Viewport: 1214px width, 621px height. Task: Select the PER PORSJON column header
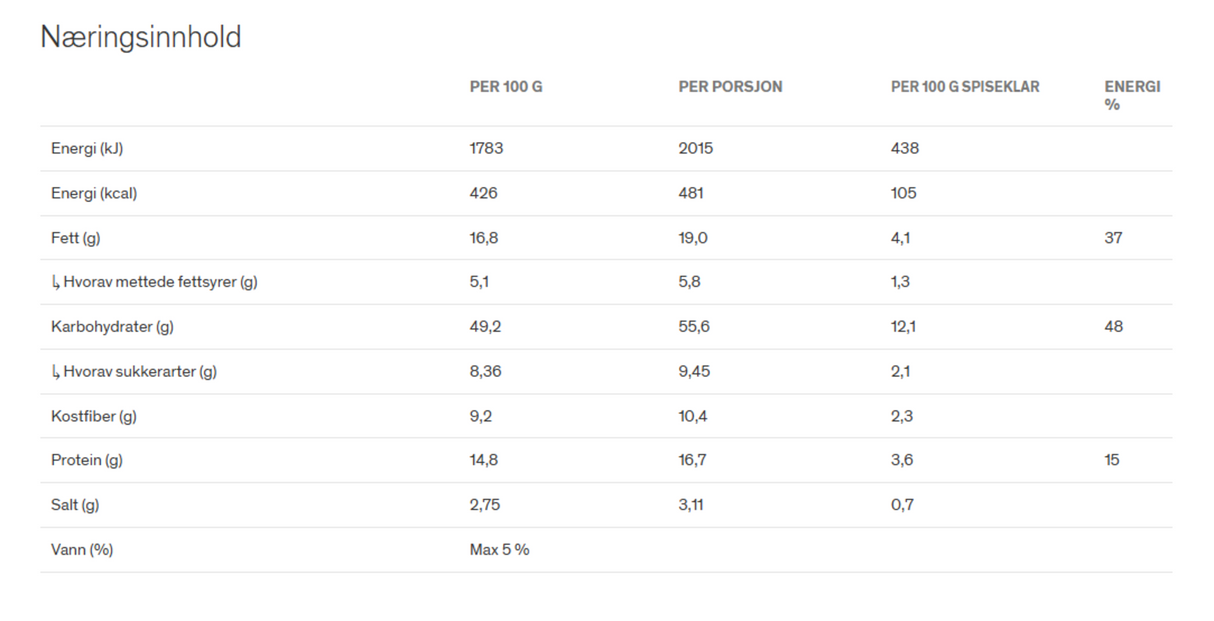(x=730, y=87)
